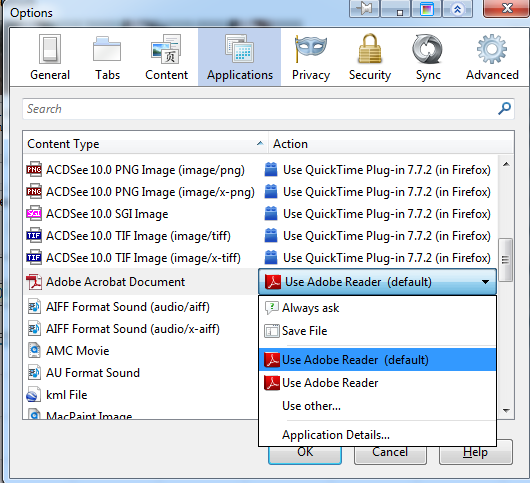Click the pin icon in title bar
Screen dimensions: 530x483
(x=364, y=9)
